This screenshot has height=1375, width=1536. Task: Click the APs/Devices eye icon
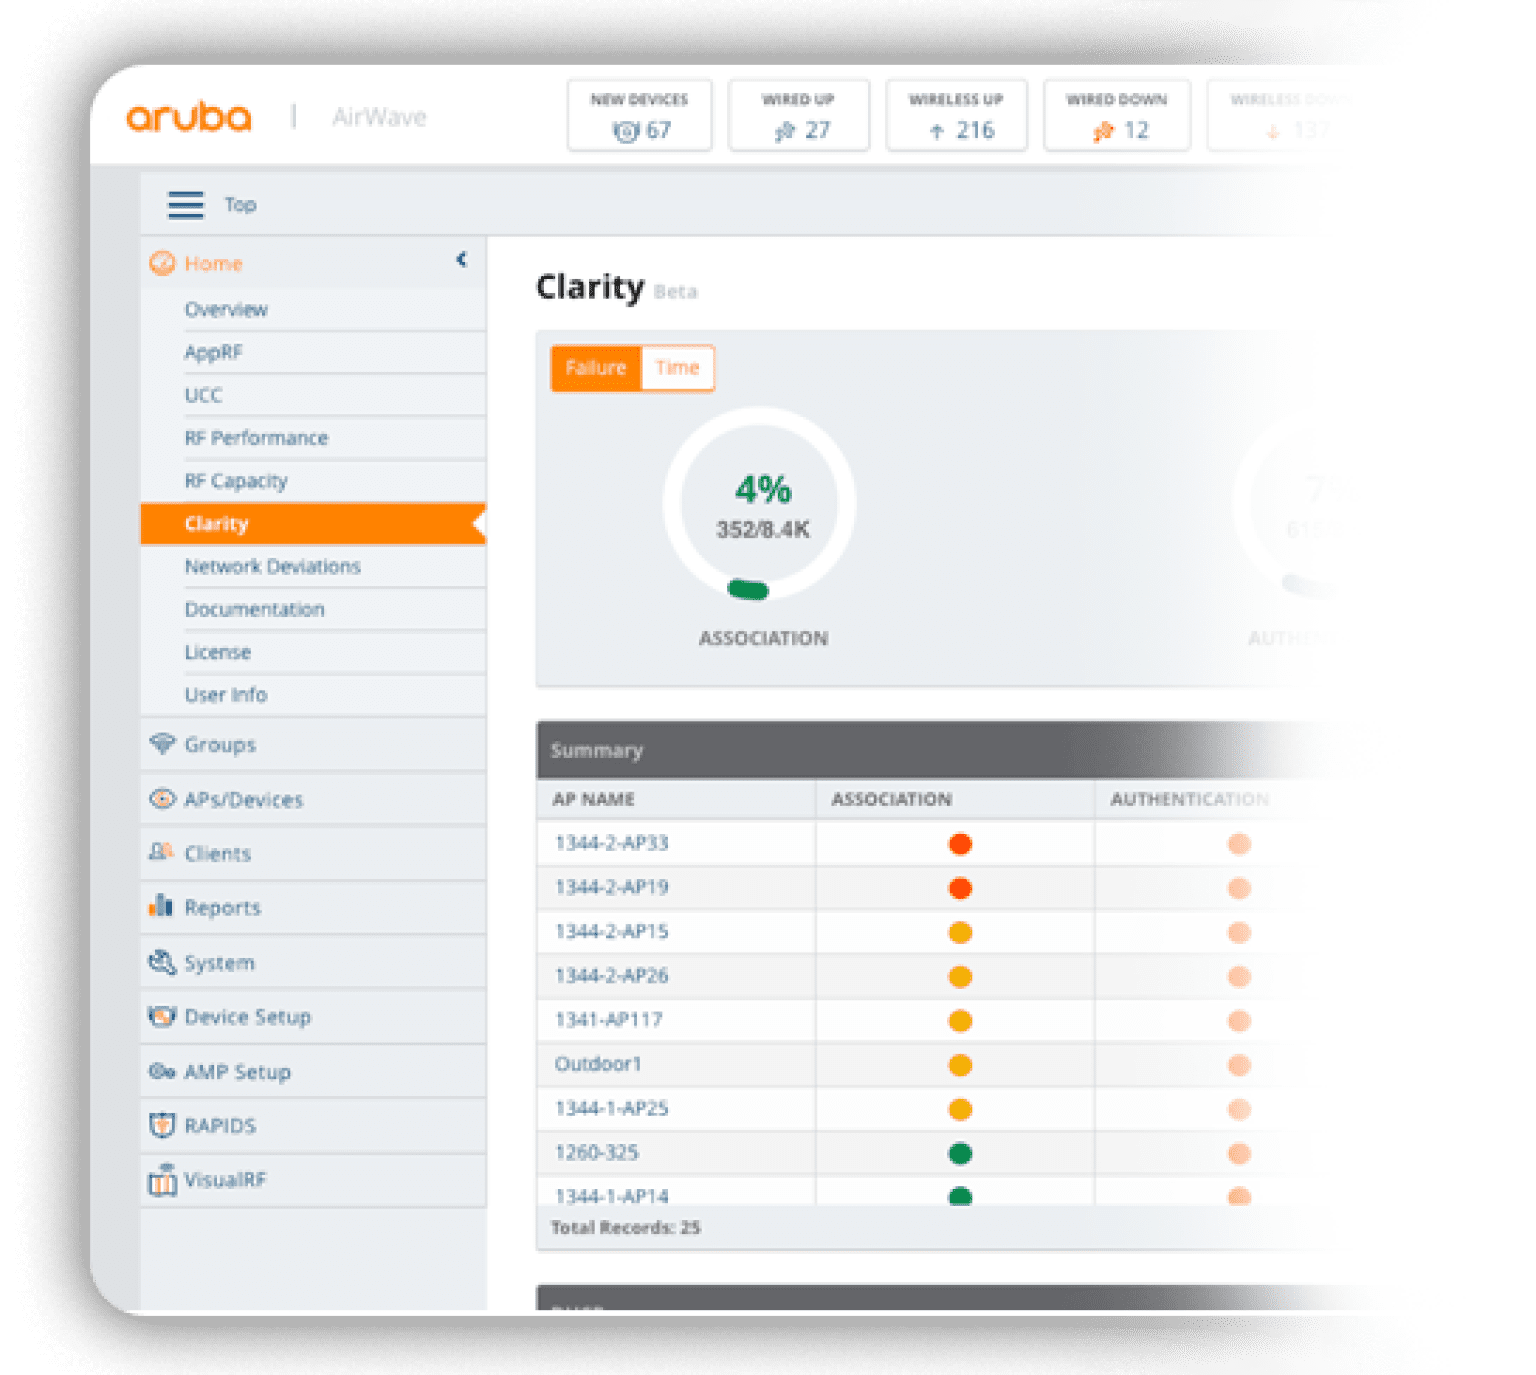tap(161, 799)
